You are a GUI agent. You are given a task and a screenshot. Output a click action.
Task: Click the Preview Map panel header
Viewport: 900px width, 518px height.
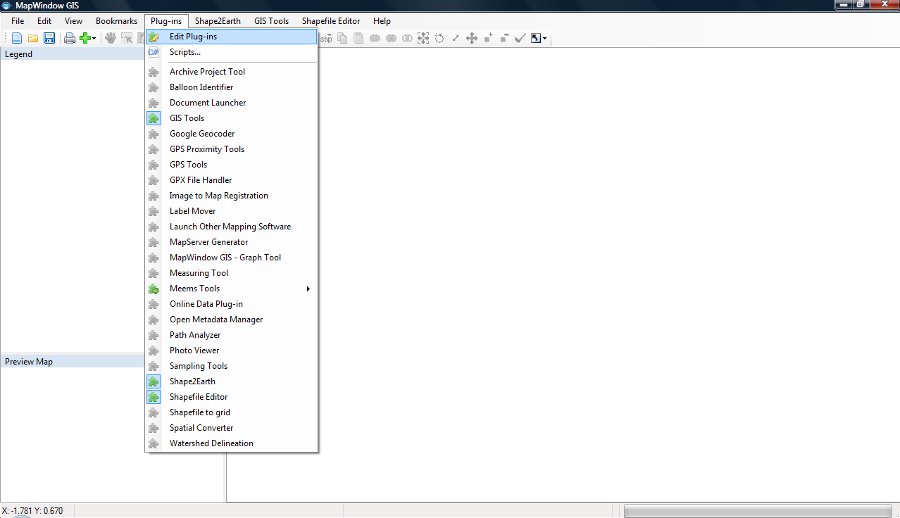coord(72,362)
